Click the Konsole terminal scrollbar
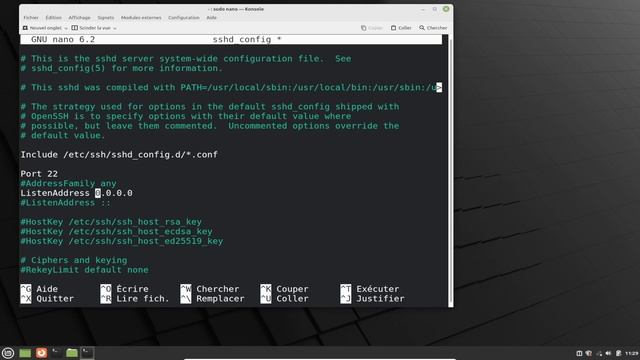 [451, 171]
